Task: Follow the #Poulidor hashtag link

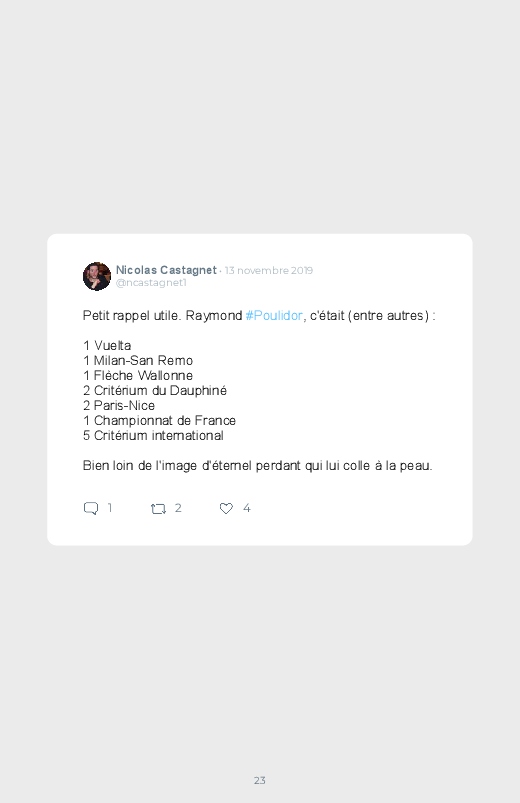Action: [x=274, y=315]
